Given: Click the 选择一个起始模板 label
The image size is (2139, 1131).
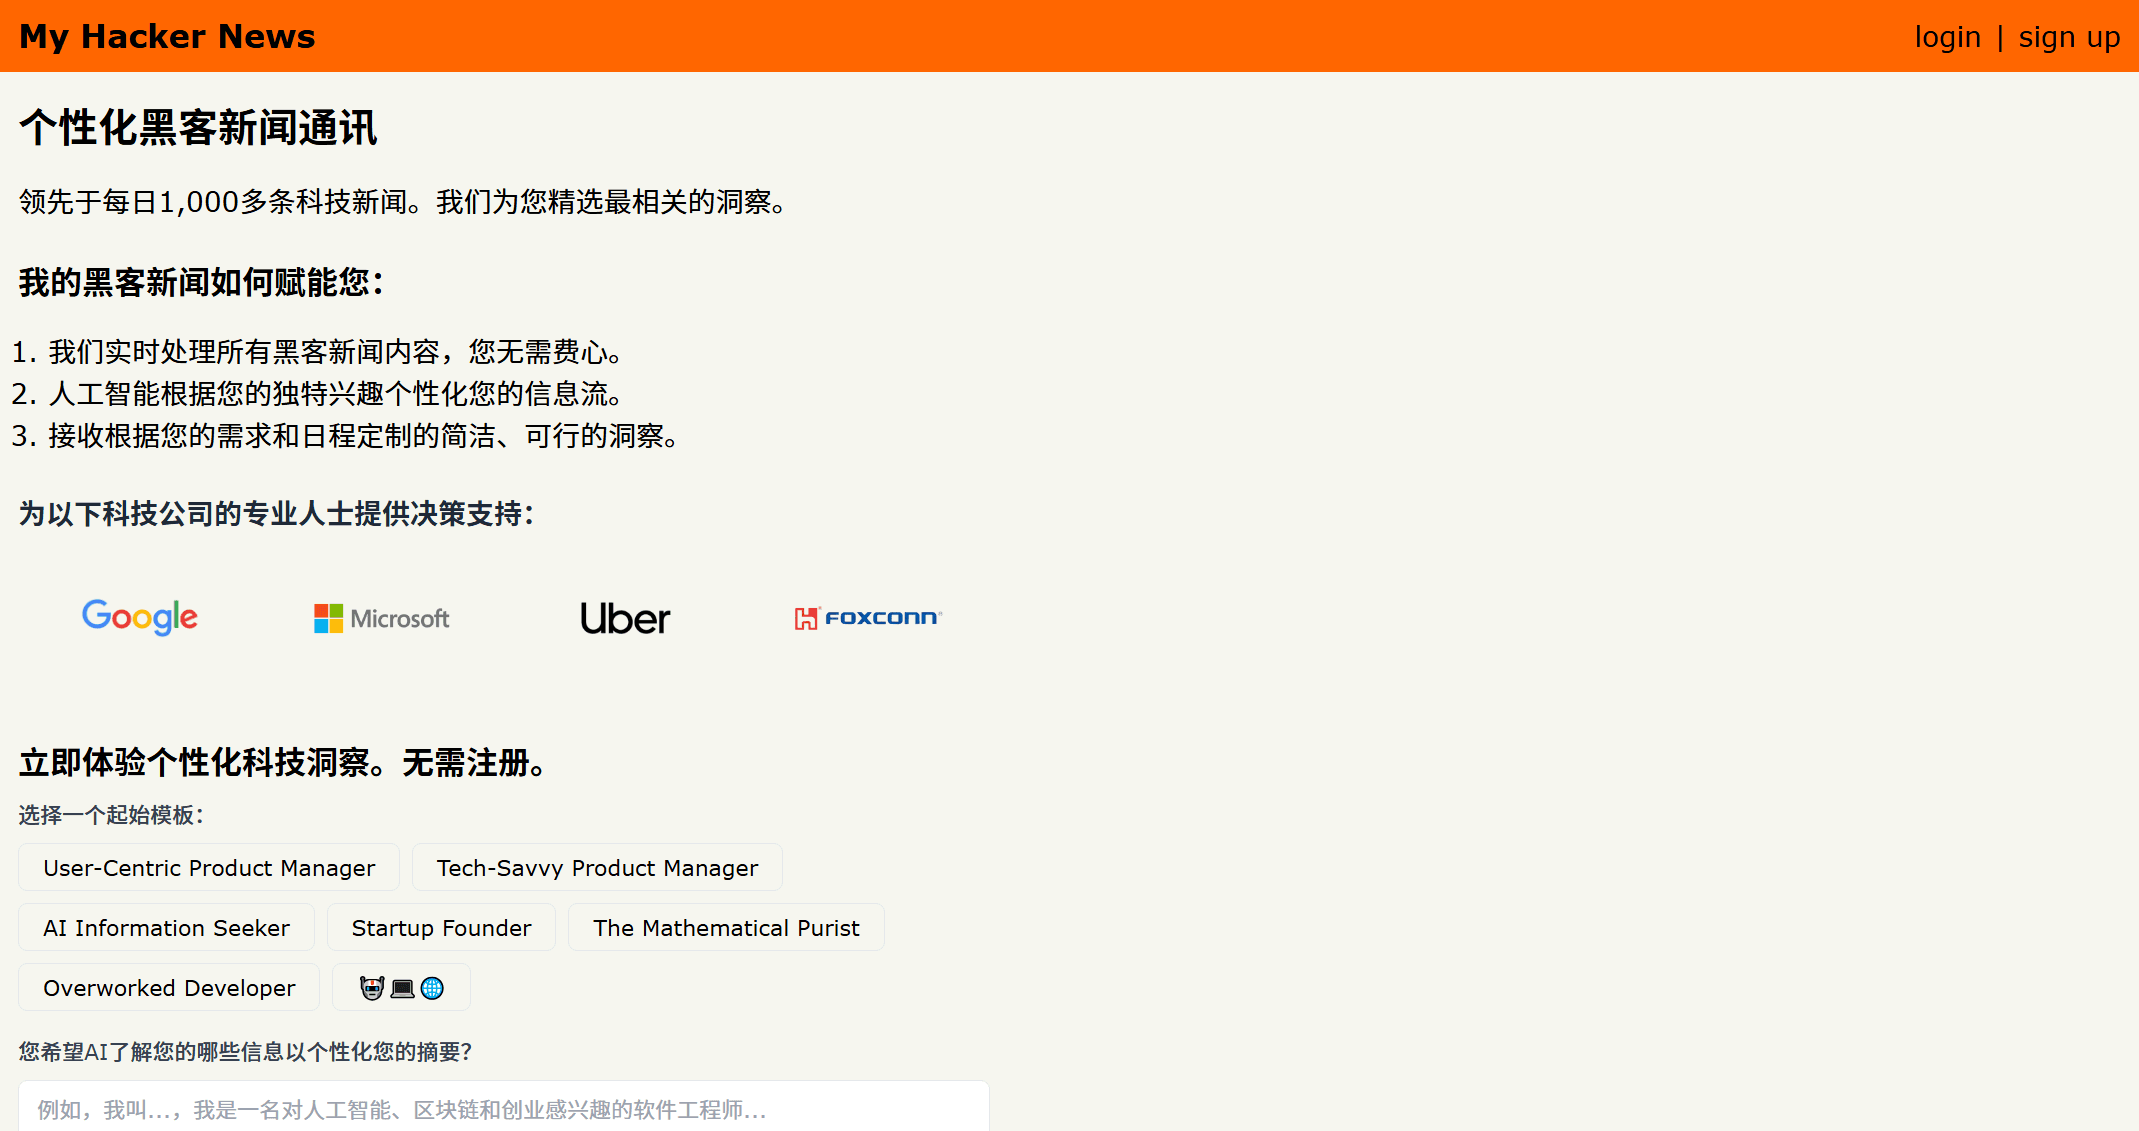Looking at the screenshot, I should (111, 815).
